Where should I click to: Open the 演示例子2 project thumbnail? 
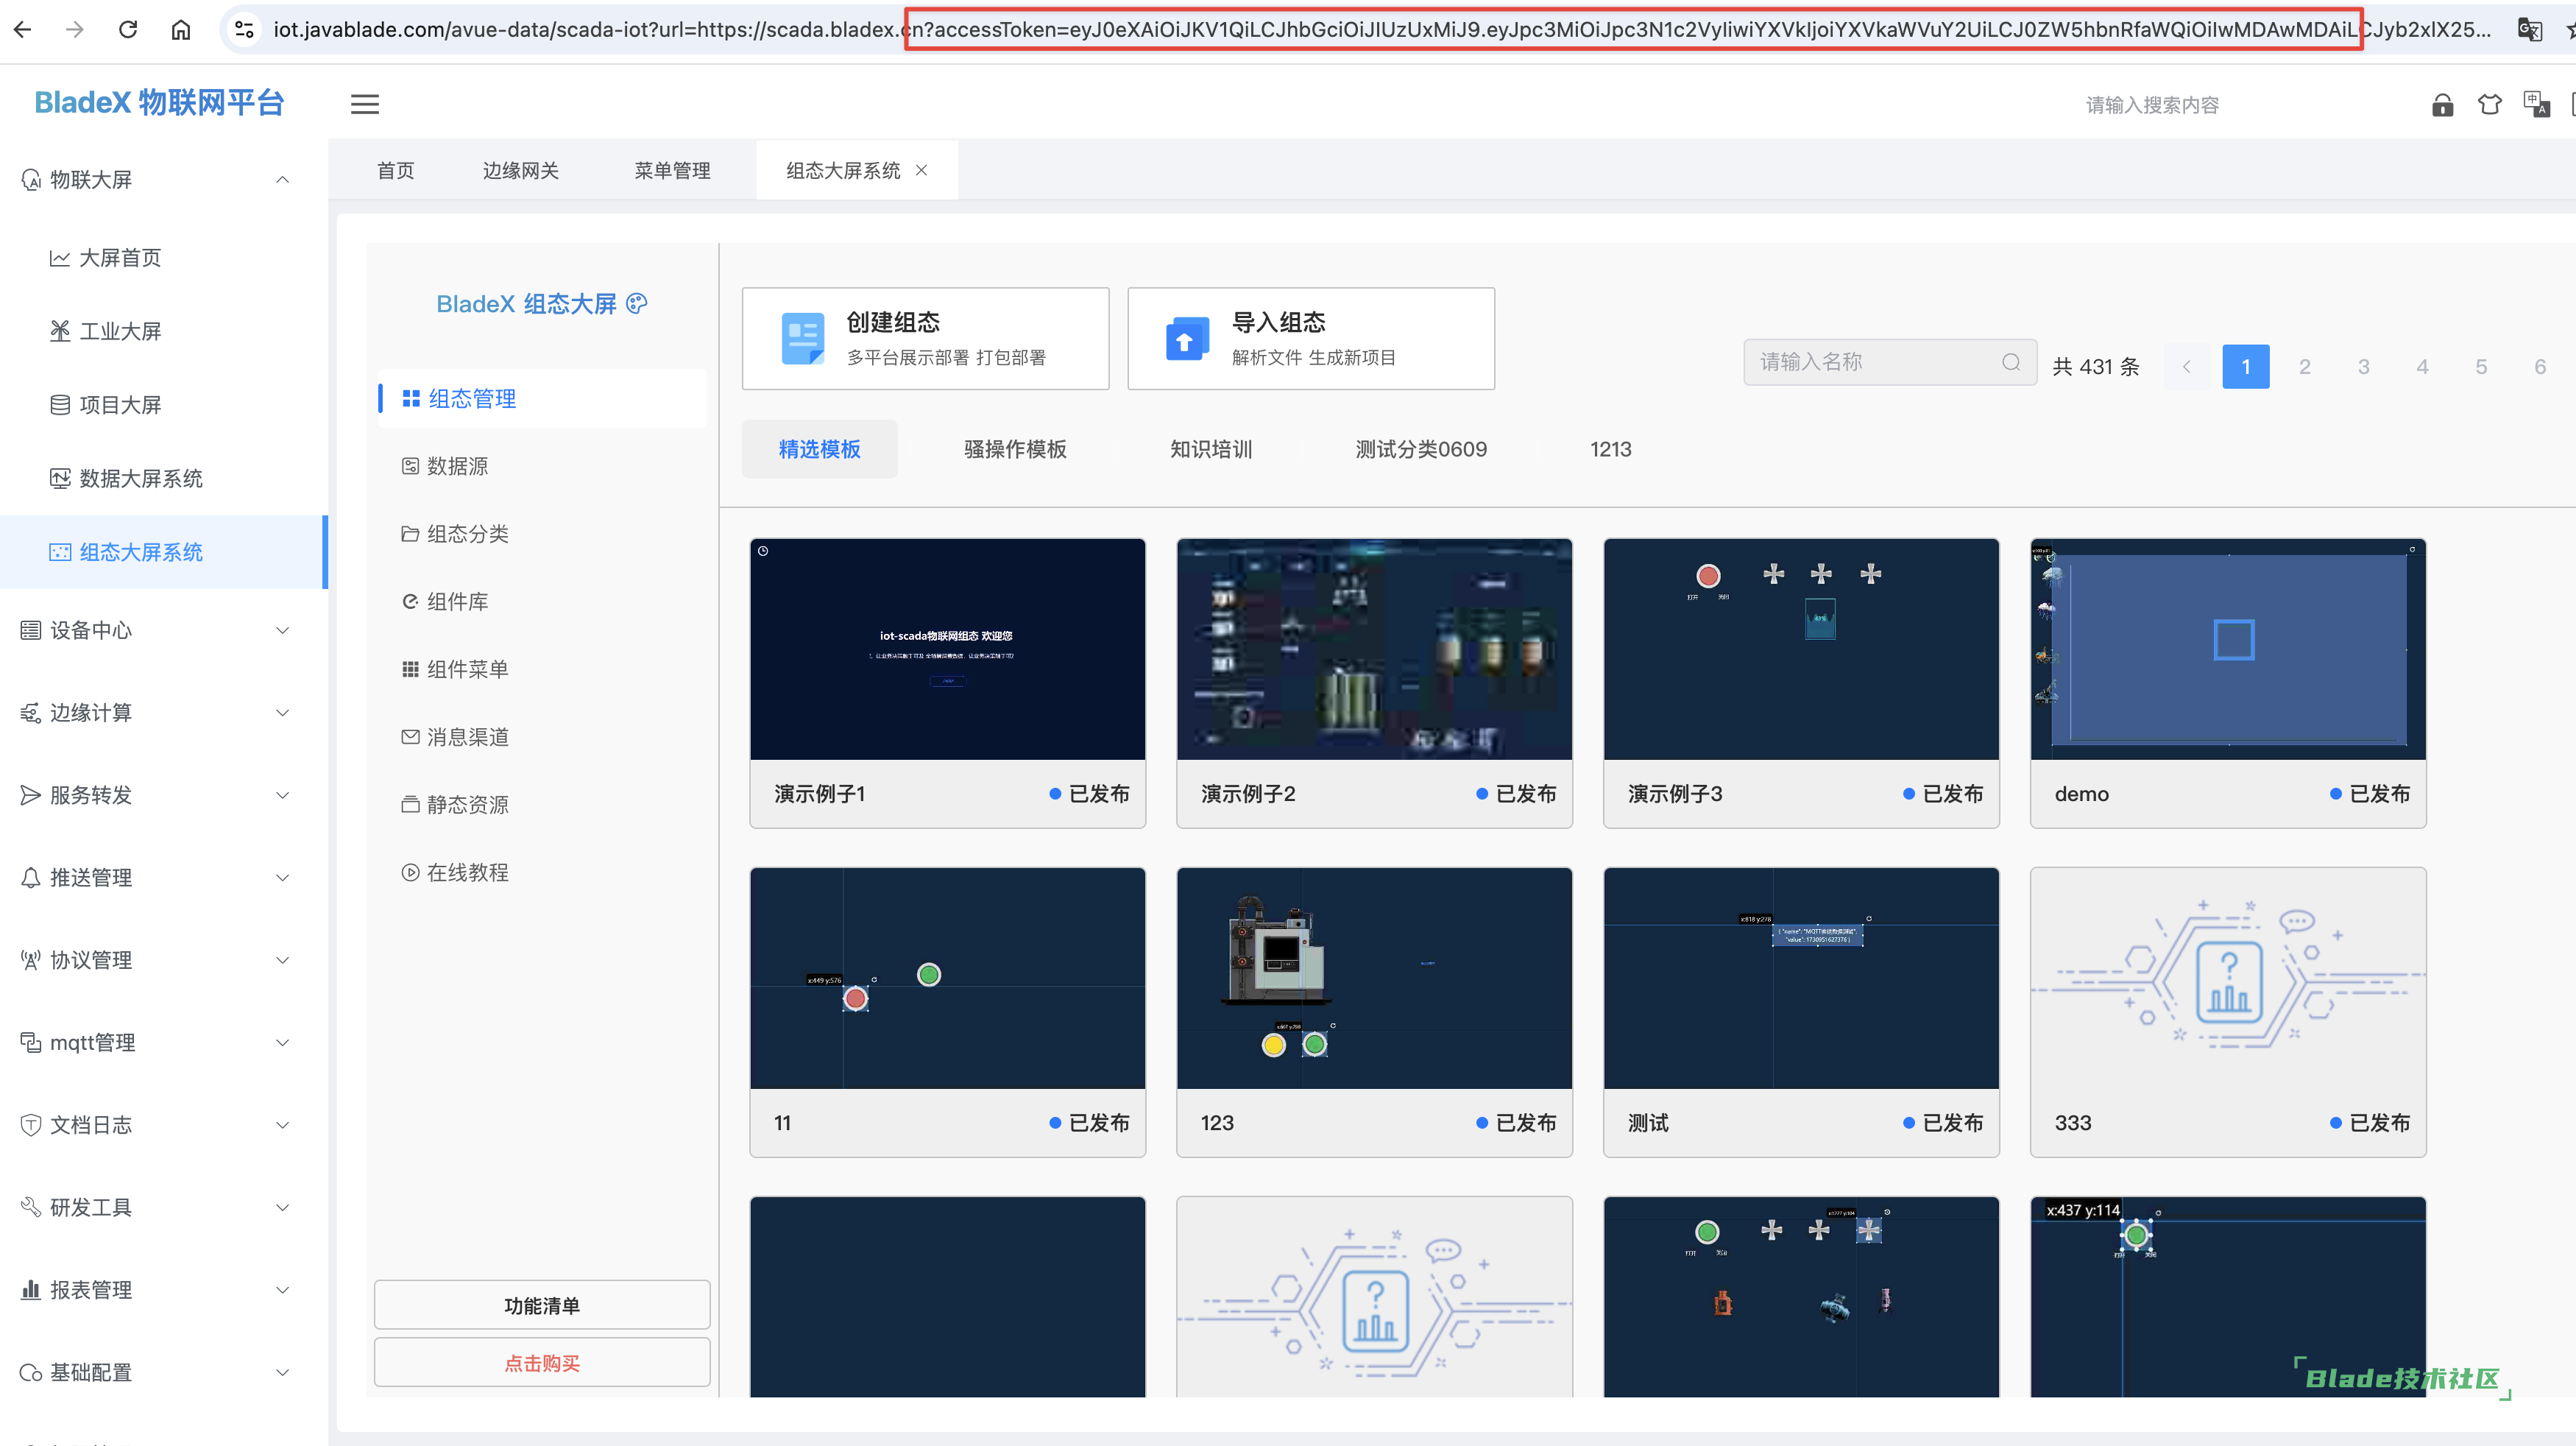pyautogui.click(x=1374, y=650)
